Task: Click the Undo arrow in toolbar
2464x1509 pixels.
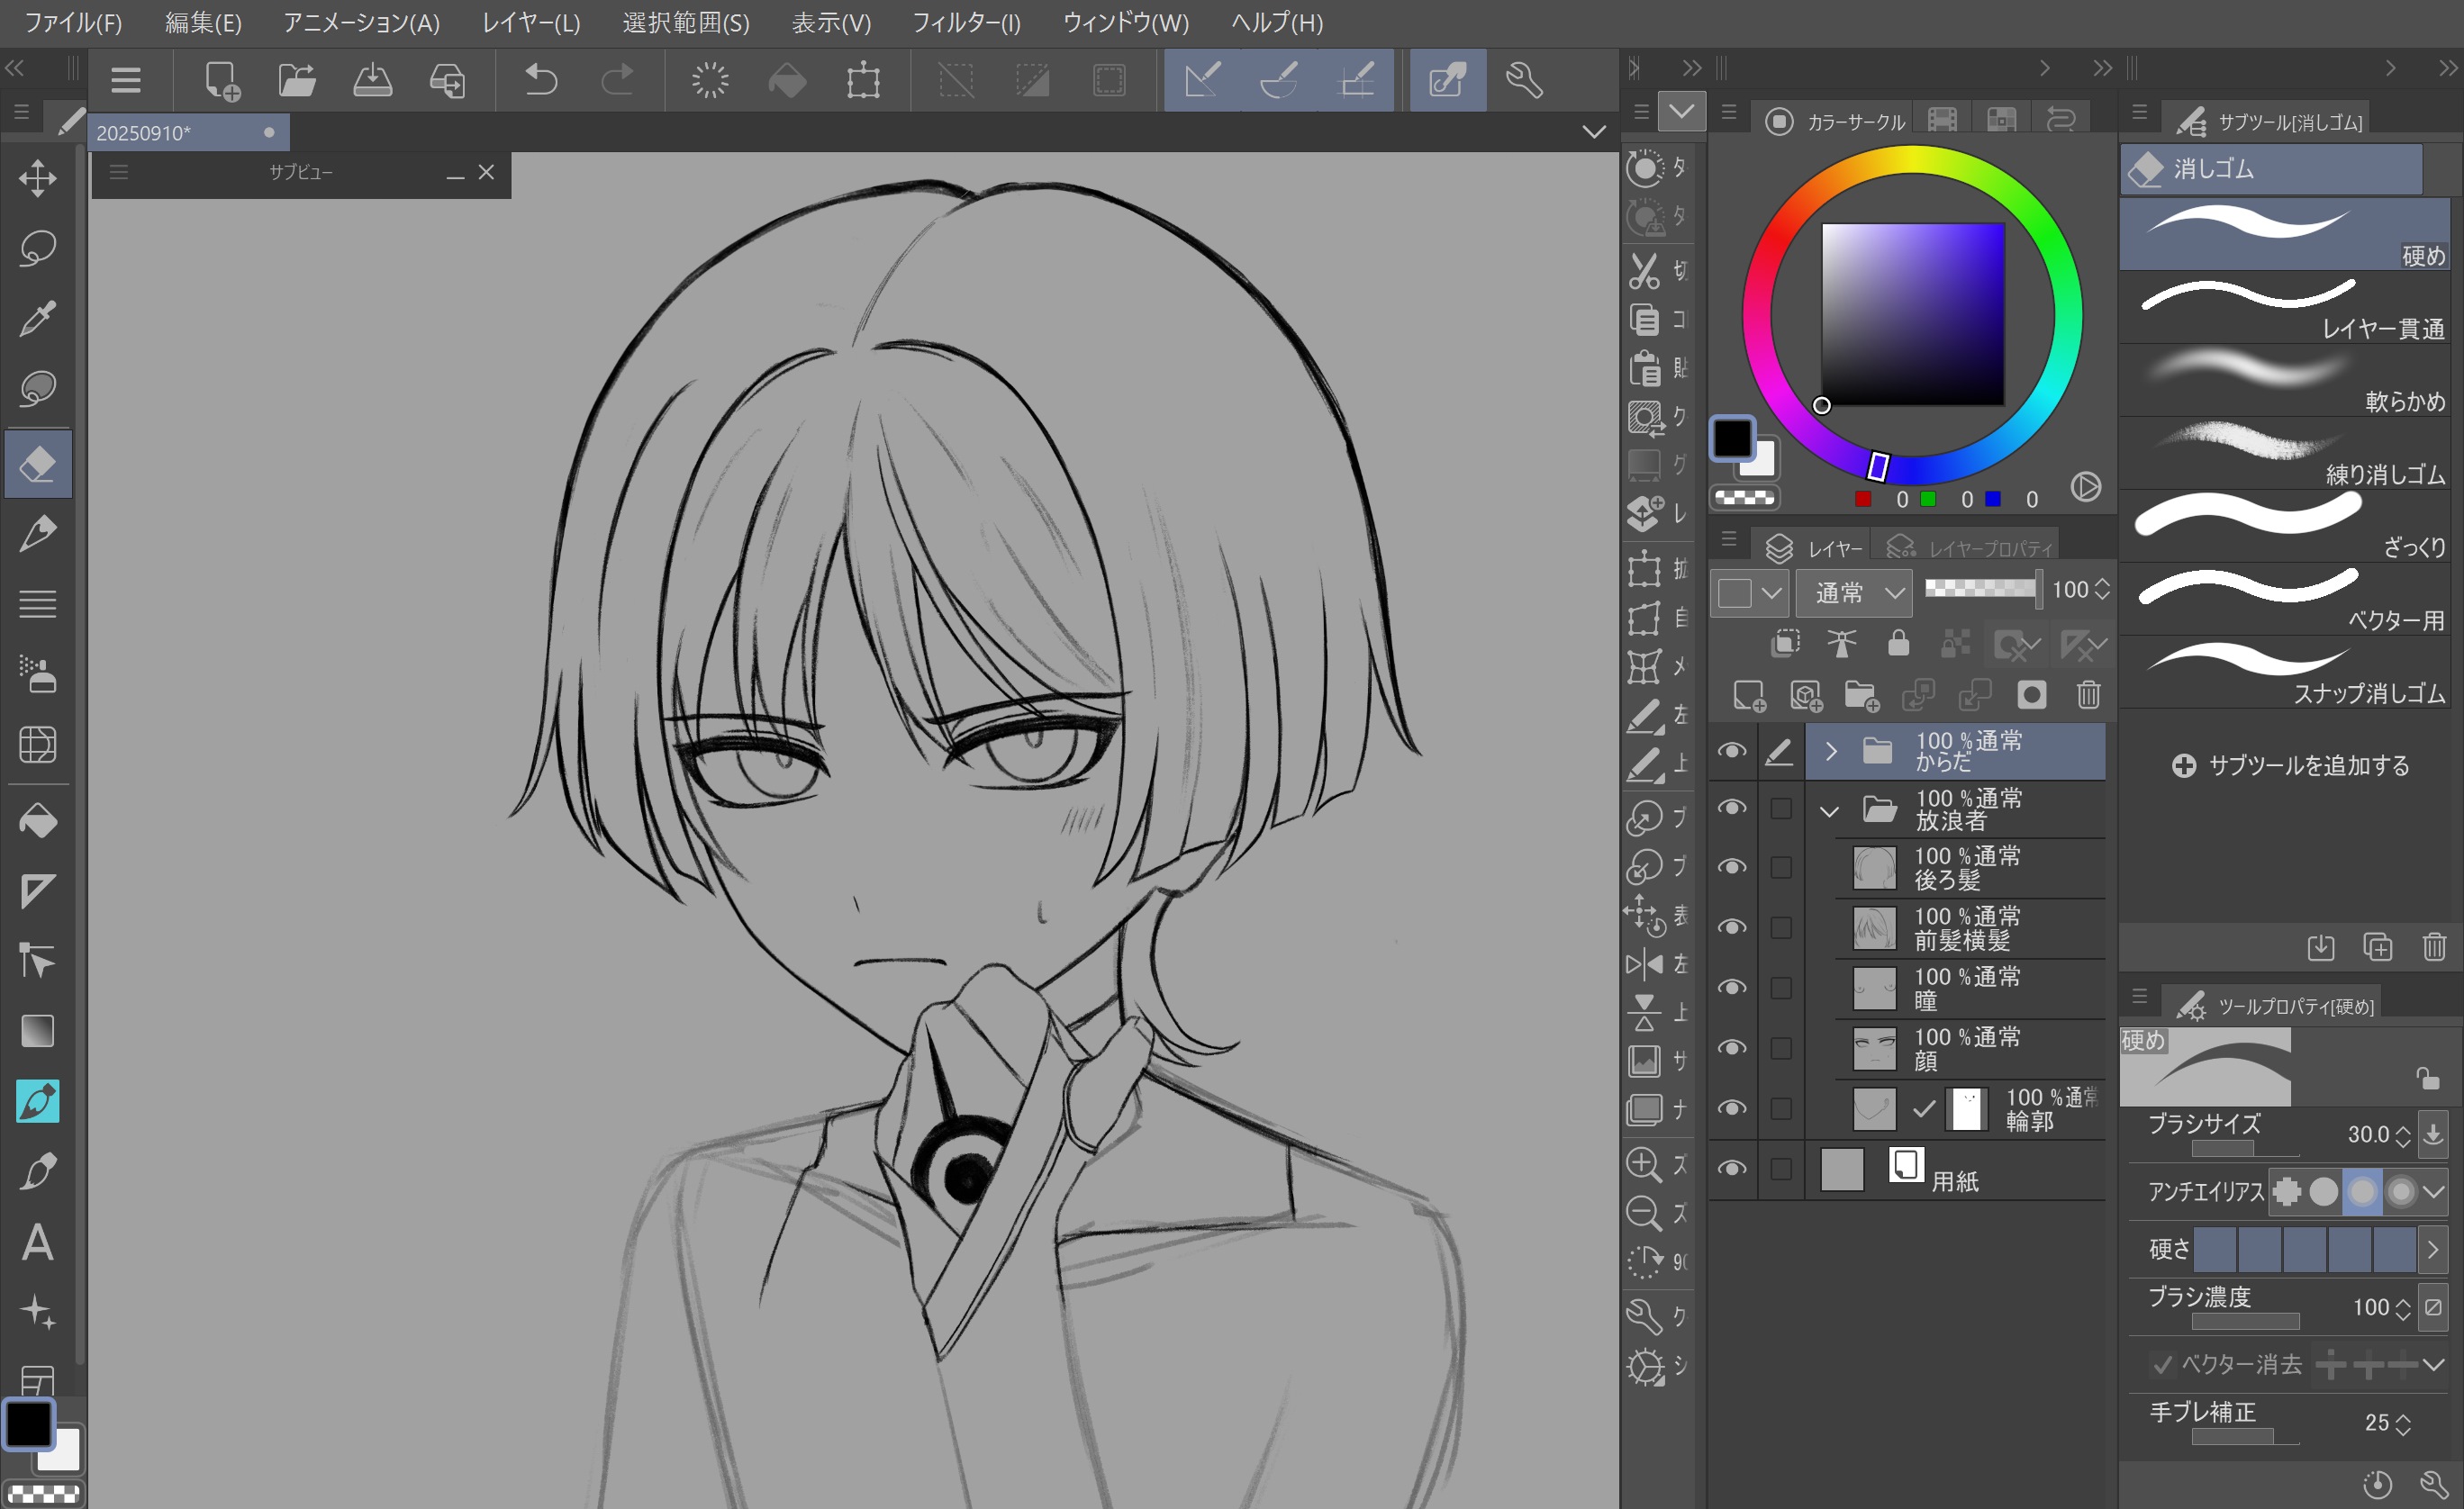Action: click(540, 80)
